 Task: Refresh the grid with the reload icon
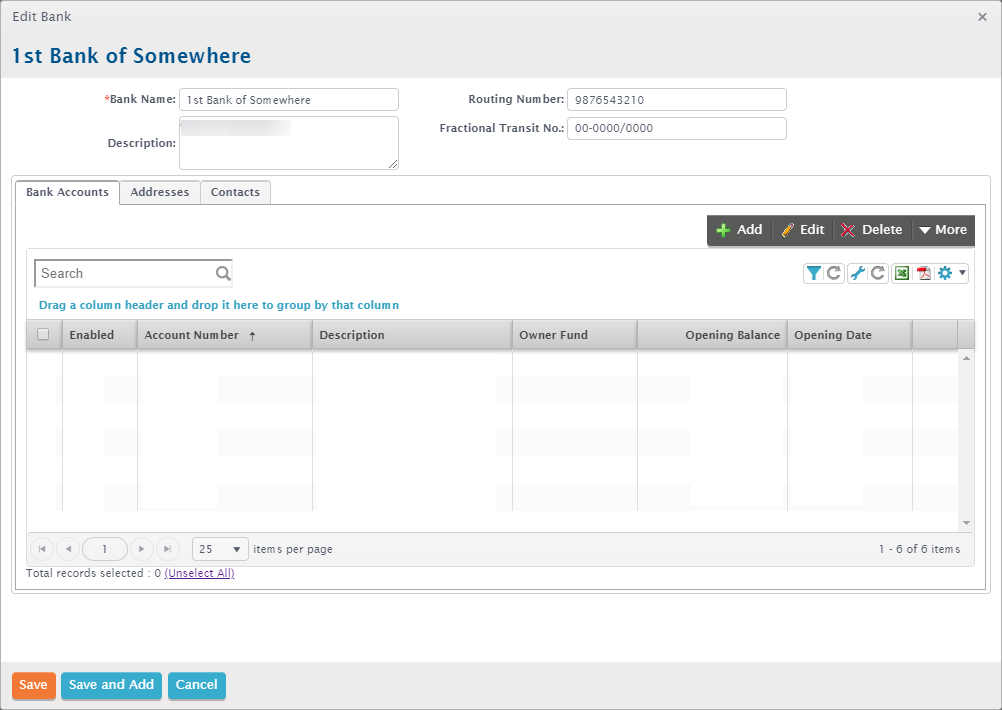click(833, 272)
